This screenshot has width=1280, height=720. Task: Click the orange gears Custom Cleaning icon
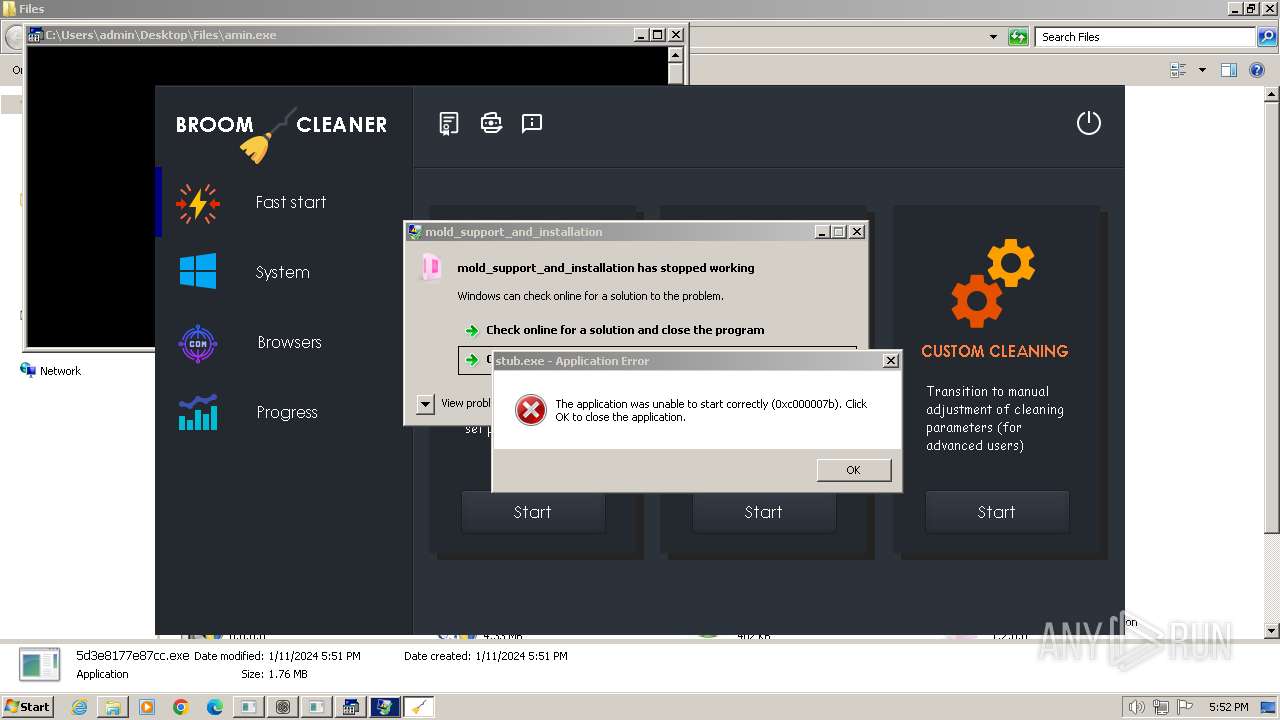[x=994, y=283]
